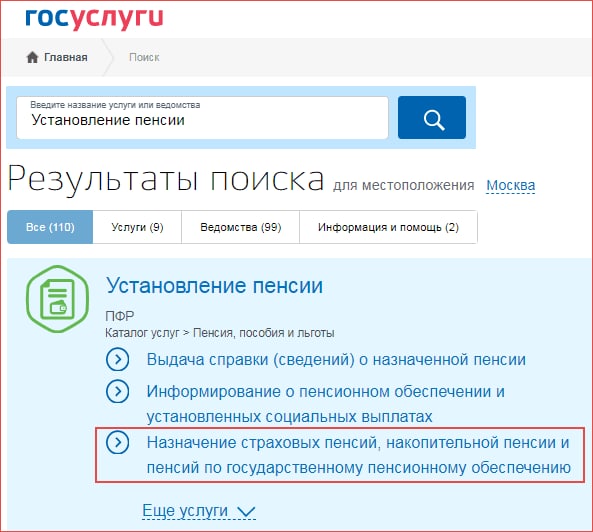Focus the service name search field

202,118
